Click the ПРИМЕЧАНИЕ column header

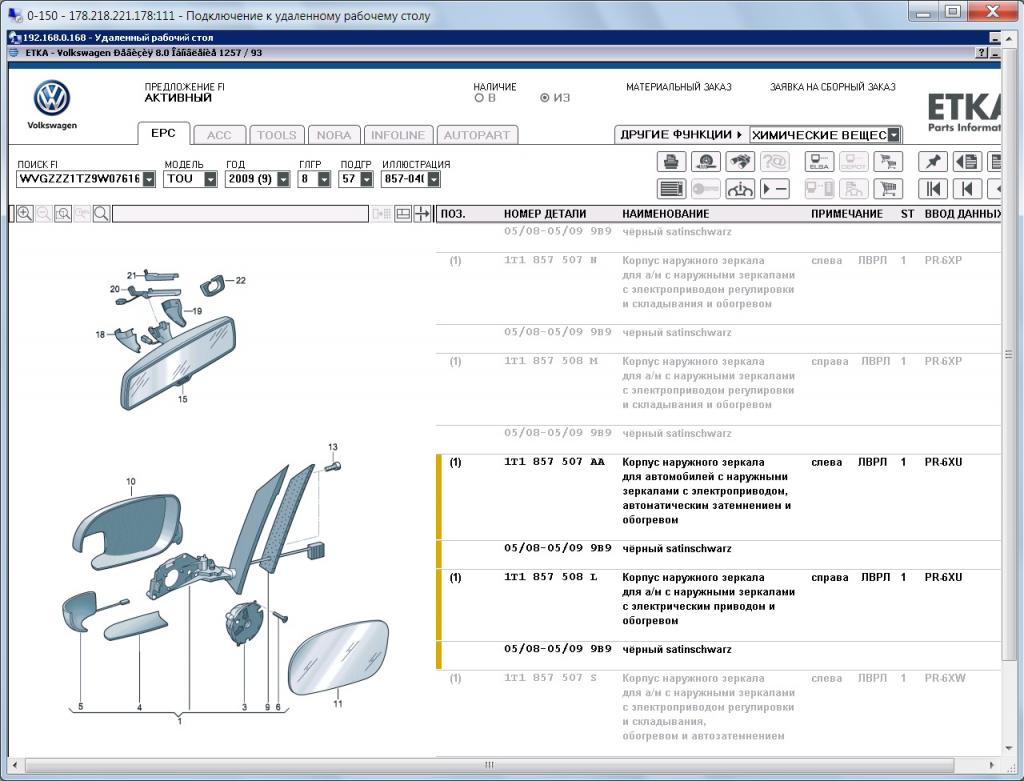tap(846, 214)
